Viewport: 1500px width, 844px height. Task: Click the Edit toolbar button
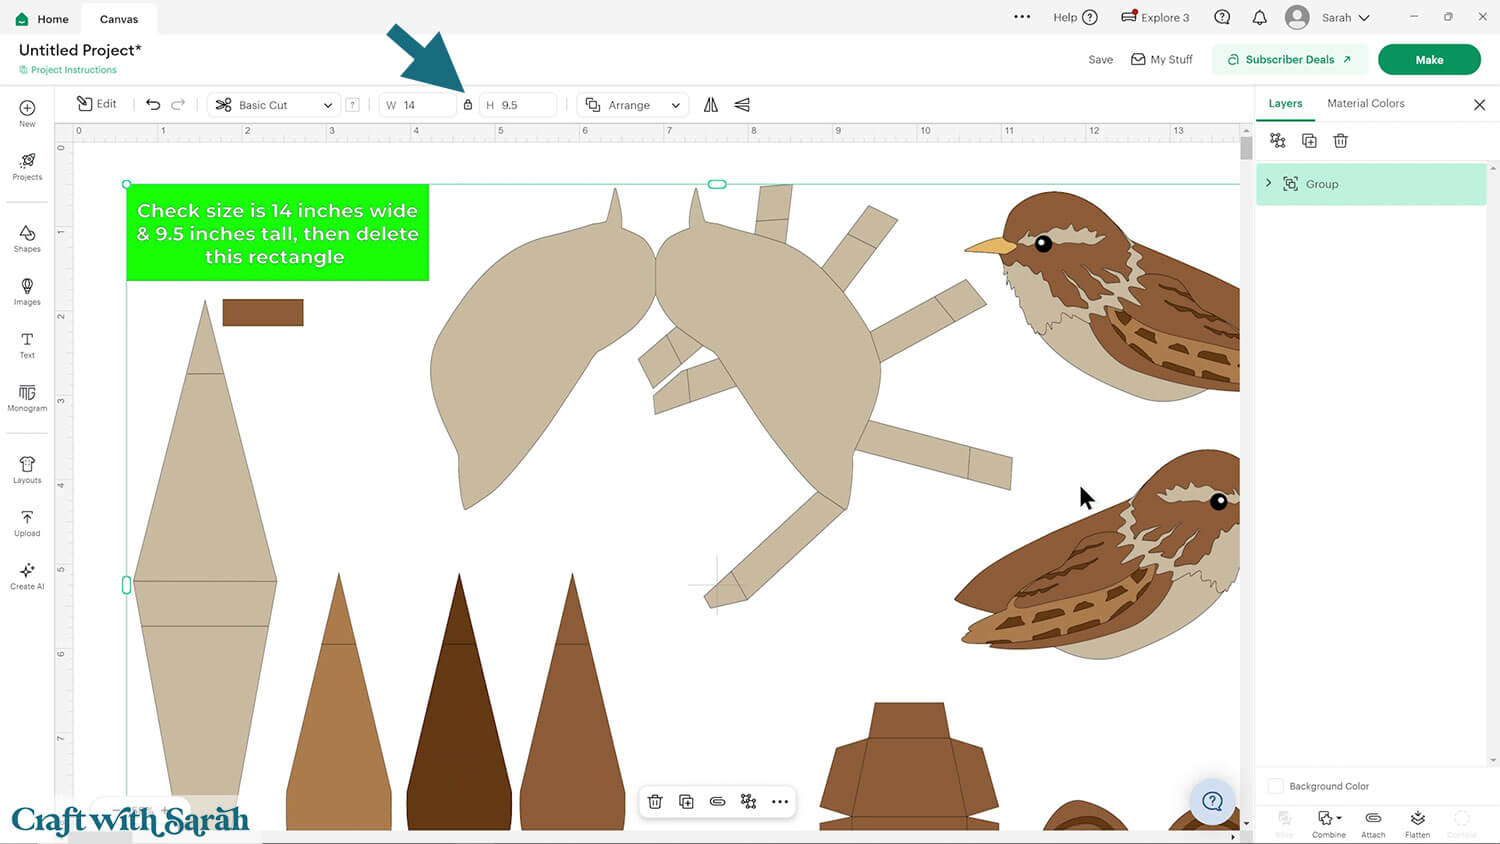click(97, 104)
